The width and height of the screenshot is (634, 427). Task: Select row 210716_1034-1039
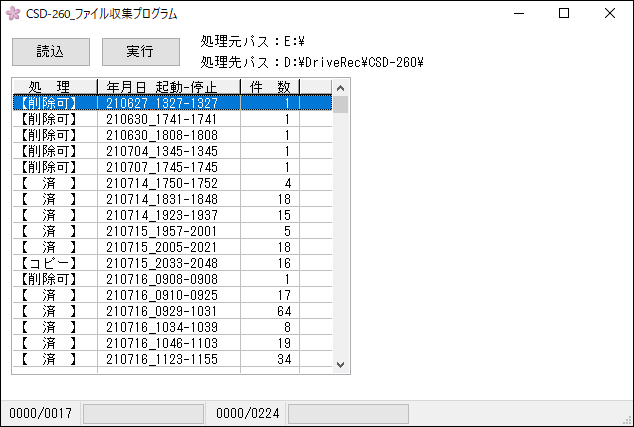[x=173, y=327]
